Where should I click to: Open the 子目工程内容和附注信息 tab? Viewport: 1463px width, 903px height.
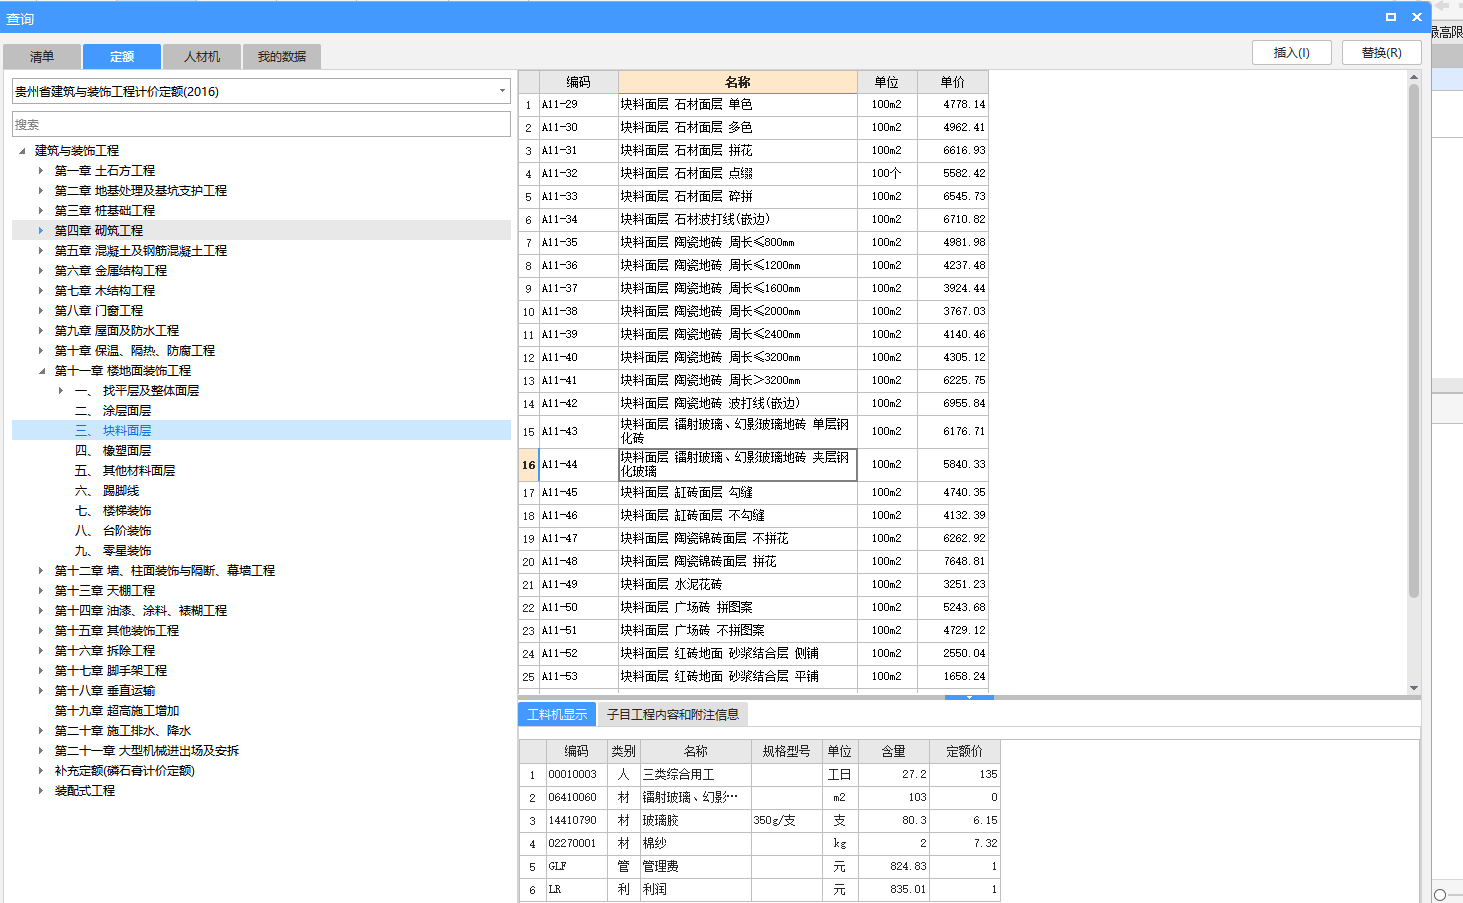coord(672,714)
